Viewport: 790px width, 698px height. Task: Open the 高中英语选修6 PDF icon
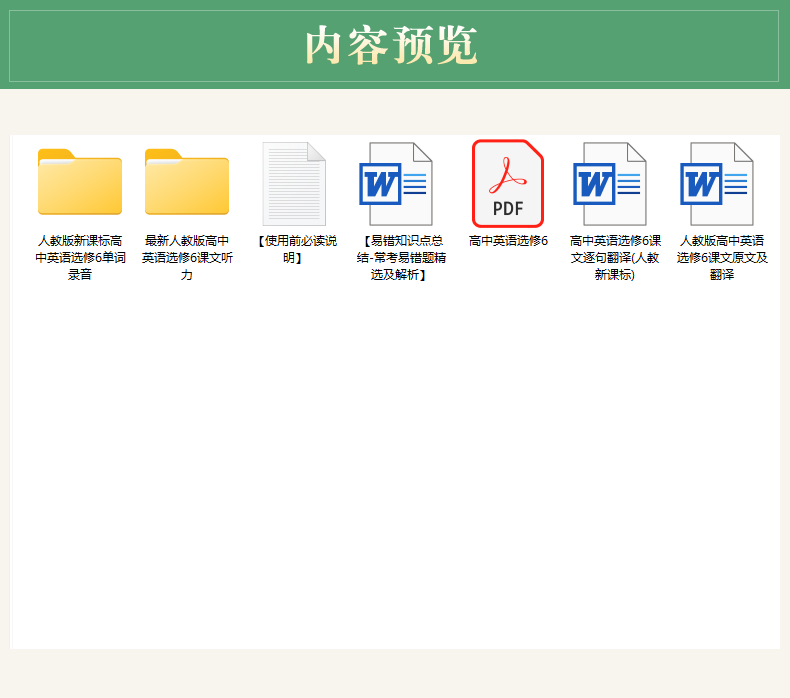[508, 184]
